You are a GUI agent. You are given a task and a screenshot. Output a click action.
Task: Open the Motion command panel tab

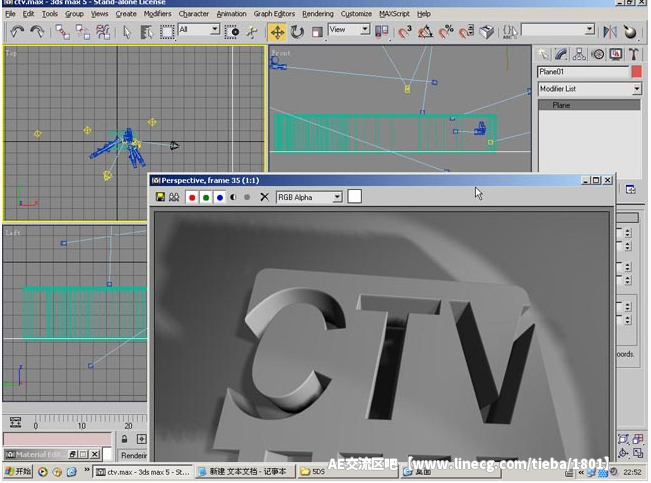point(597,54)
